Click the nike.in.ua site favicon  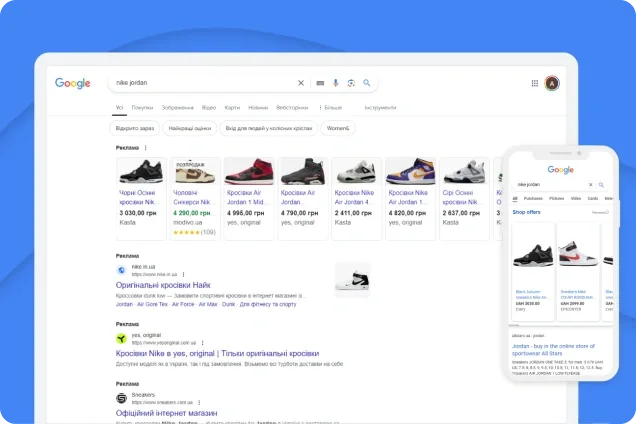coord(121,270)
